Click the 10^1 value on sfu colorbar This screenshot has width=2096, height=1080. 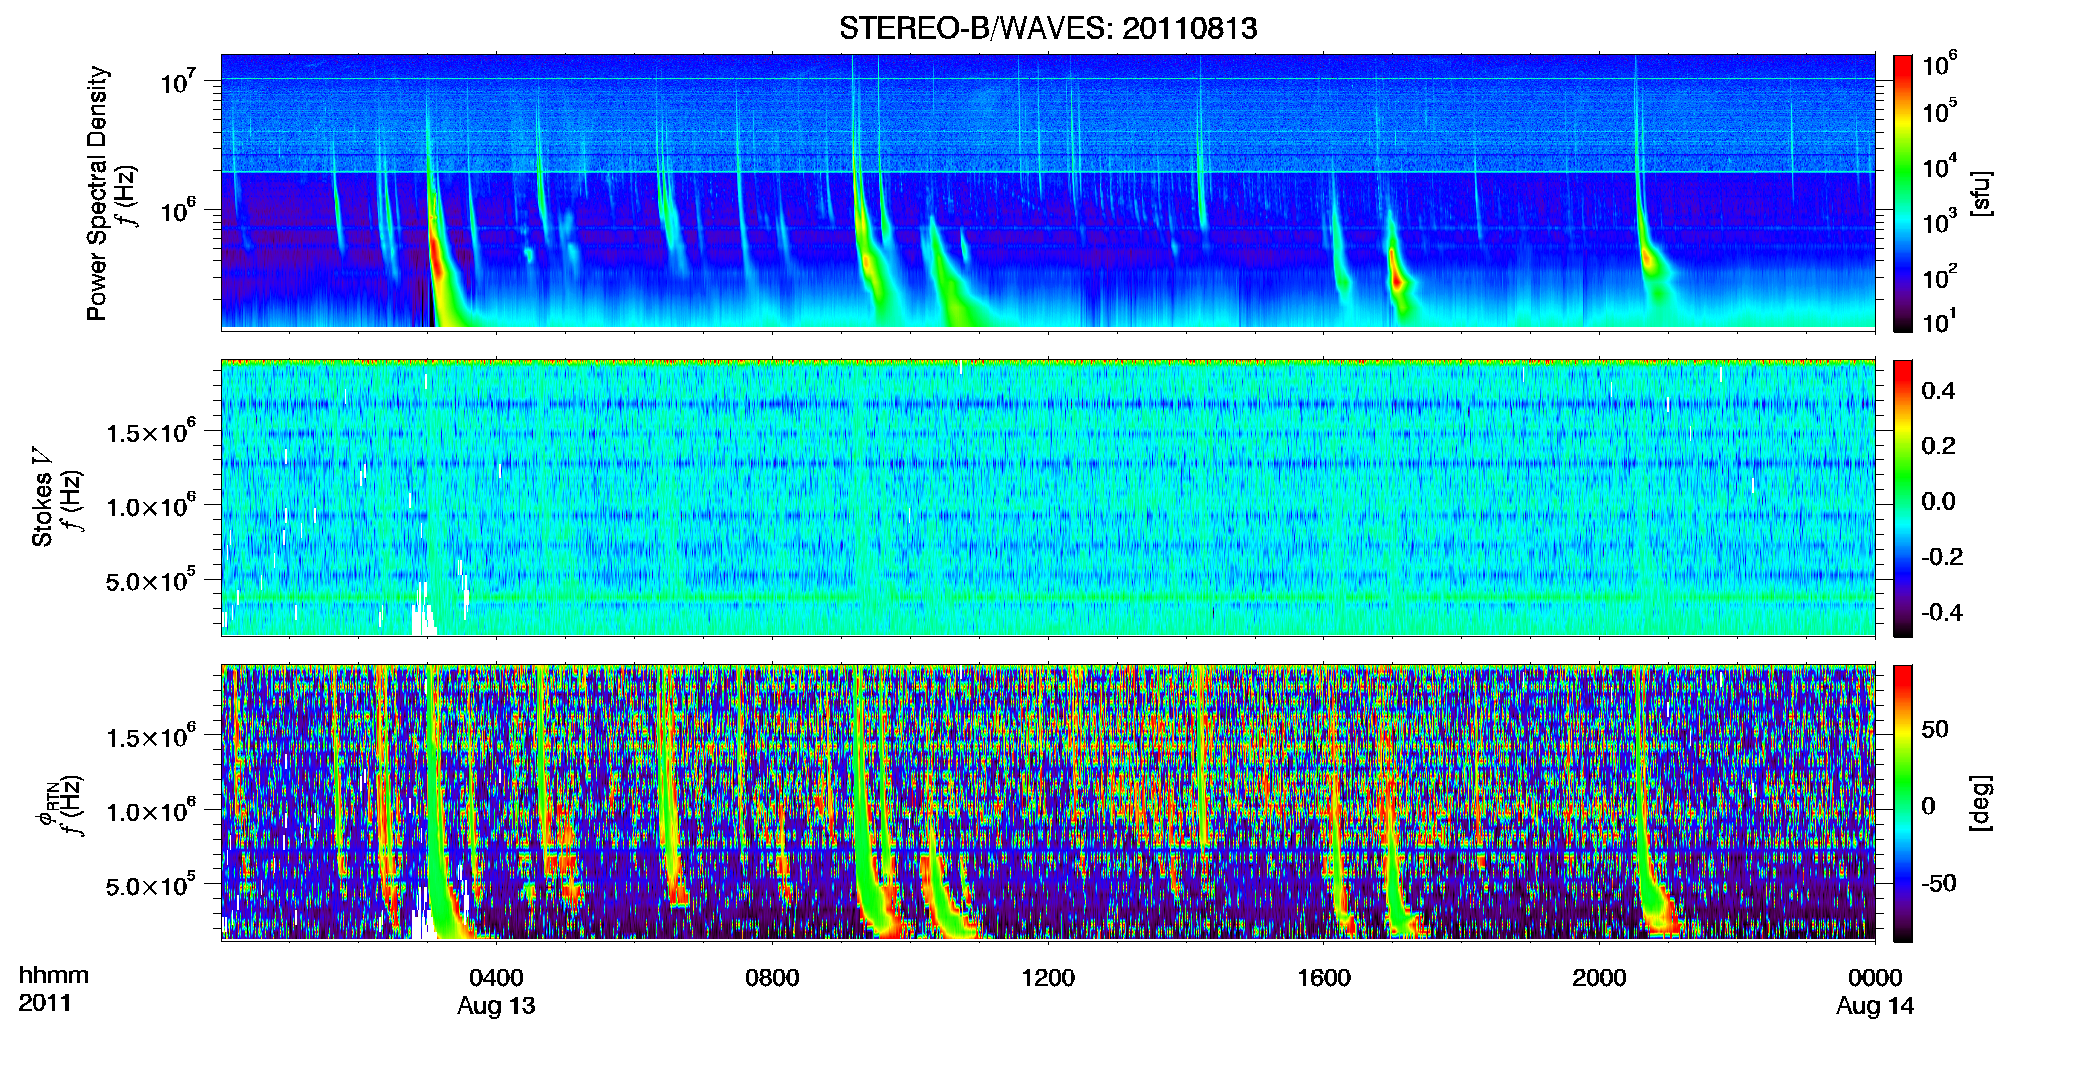1940,321
